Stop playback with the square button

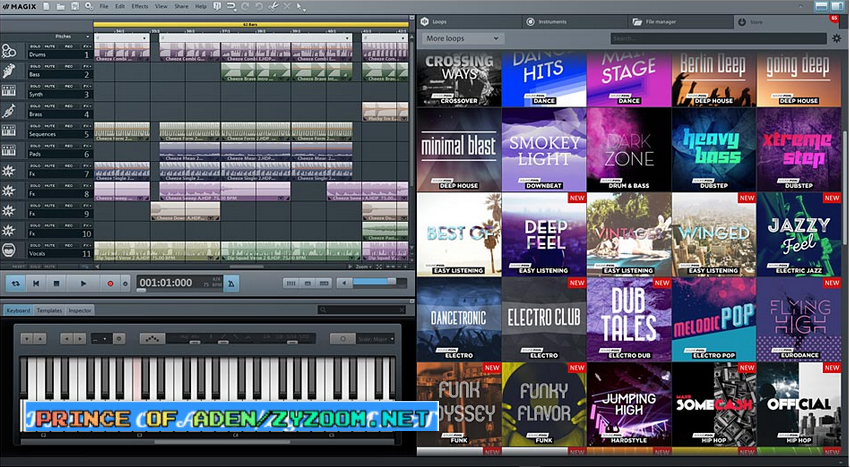click(56, 283)
